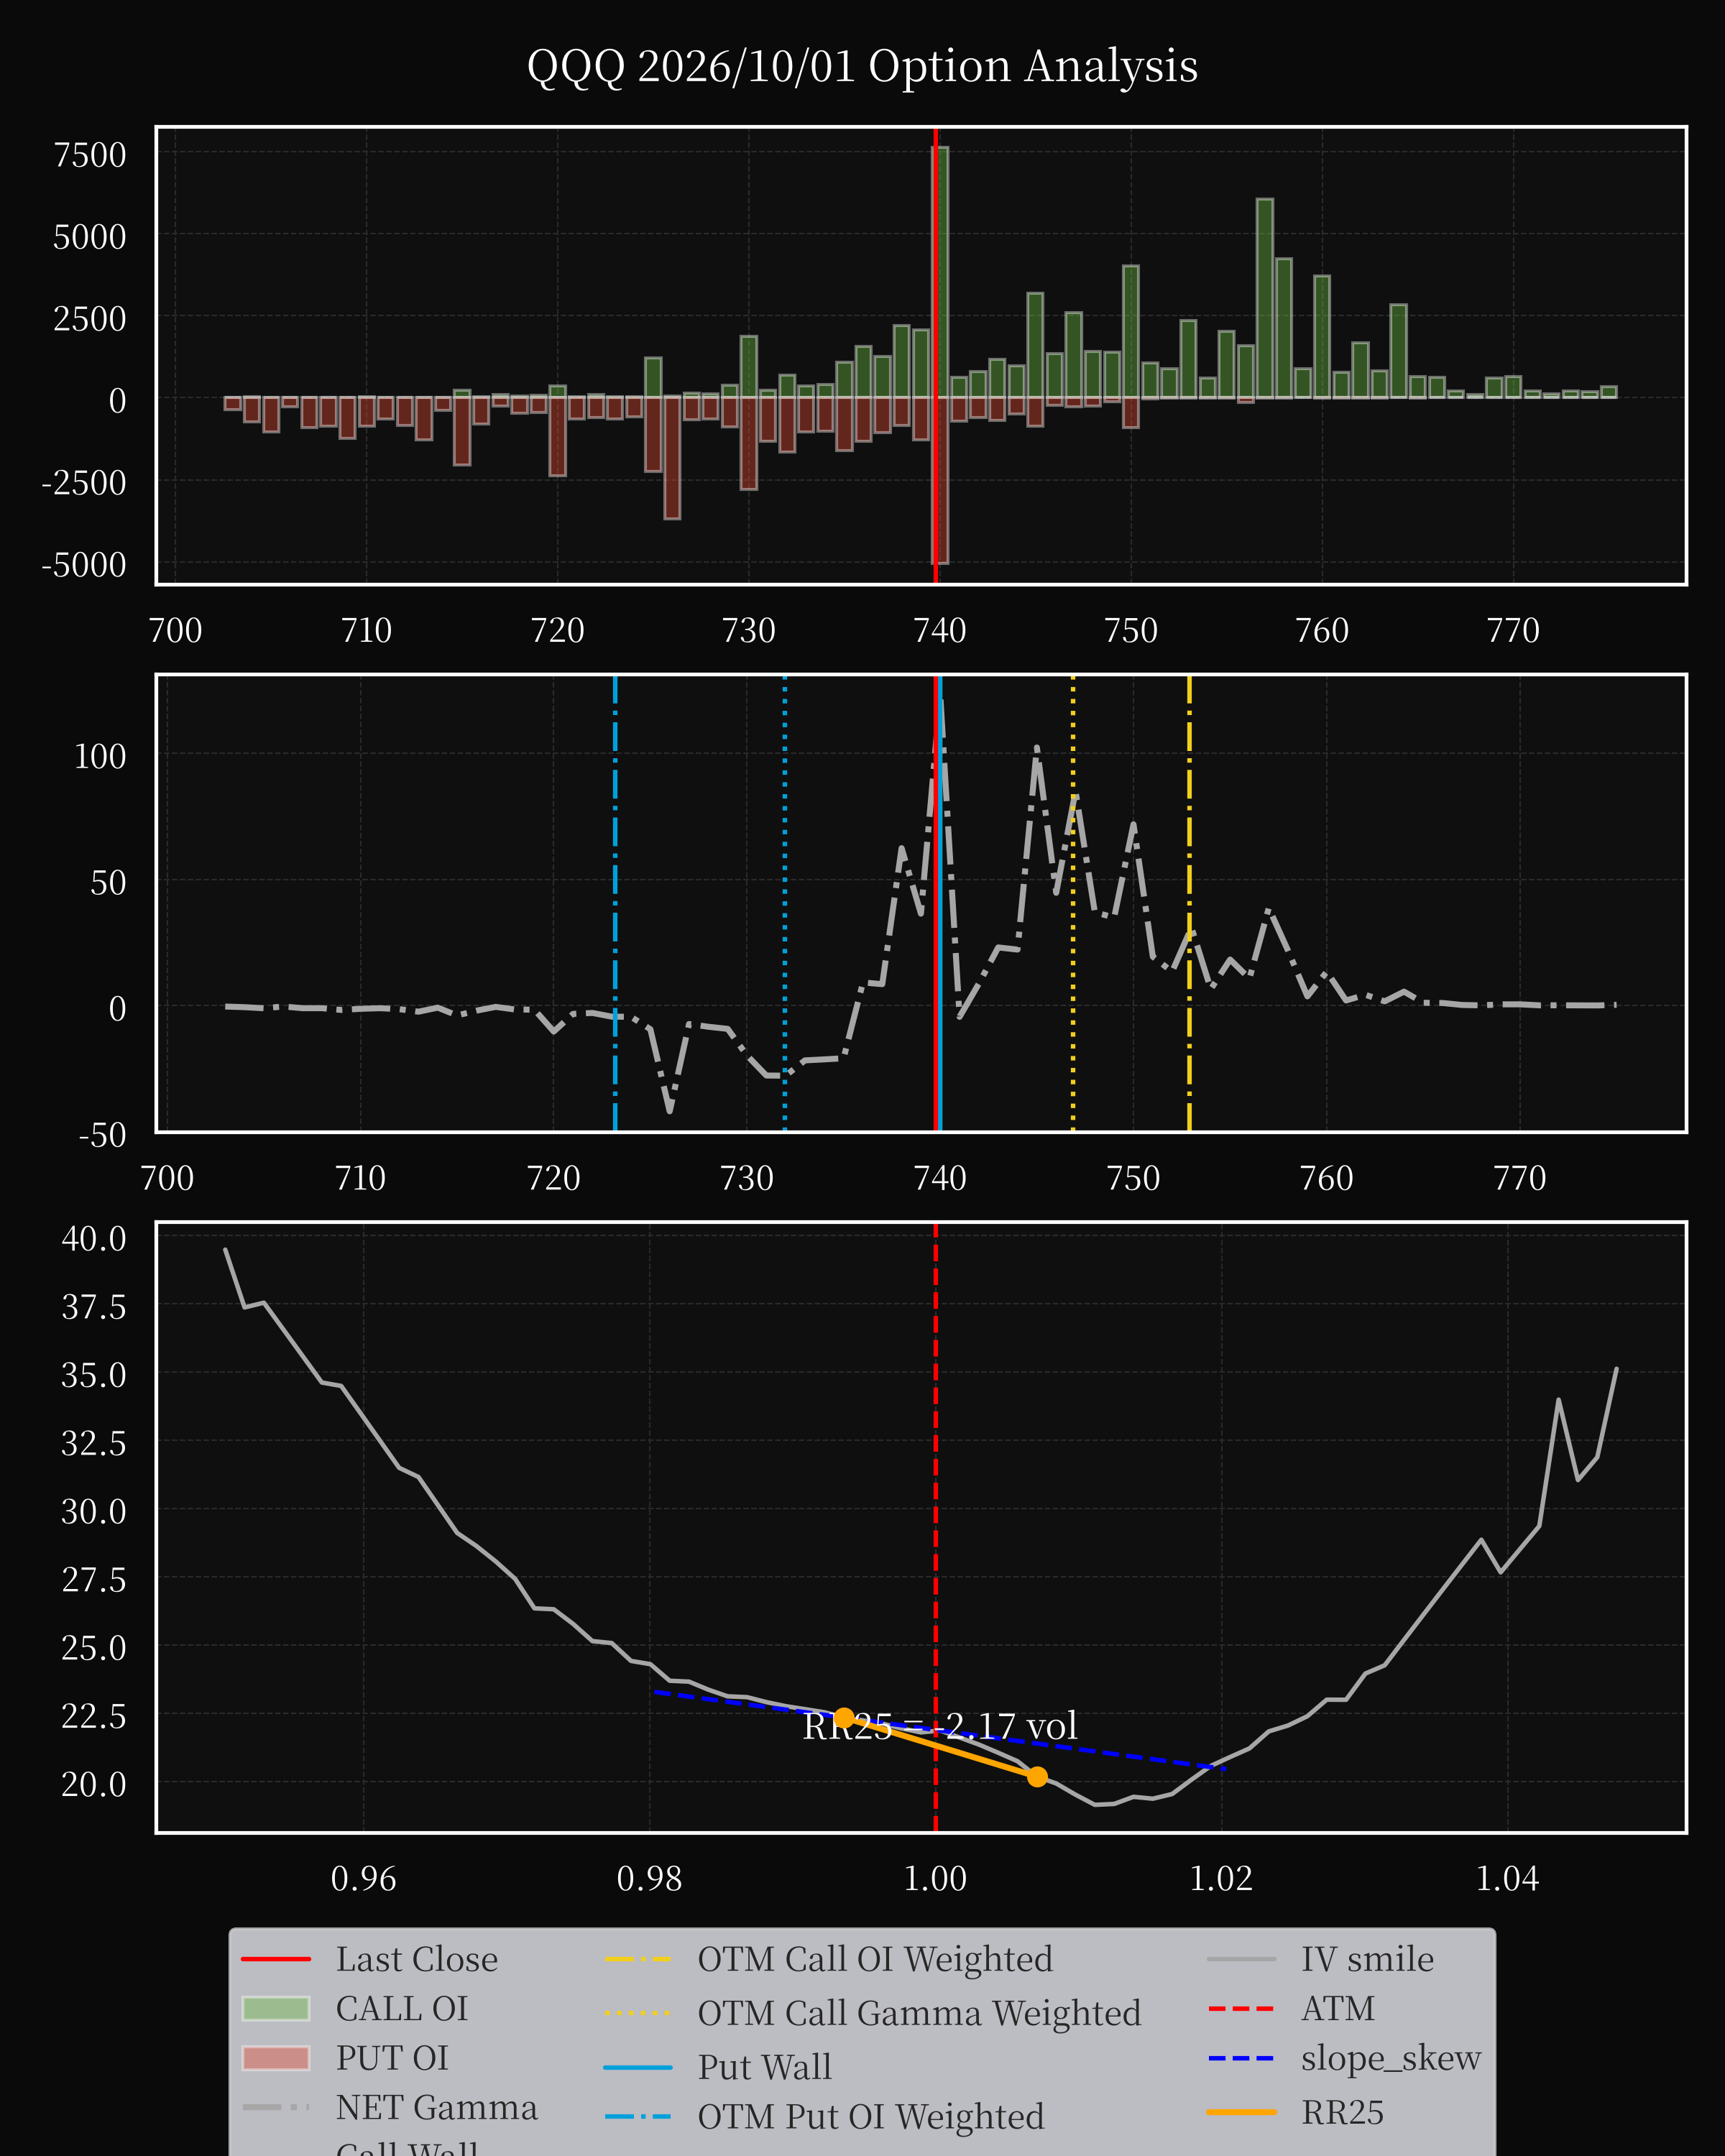Click the 22.5 tick on the IV chart
The width and height of the screenshot is (1725, 2156).
click(x=94, y=1716)
